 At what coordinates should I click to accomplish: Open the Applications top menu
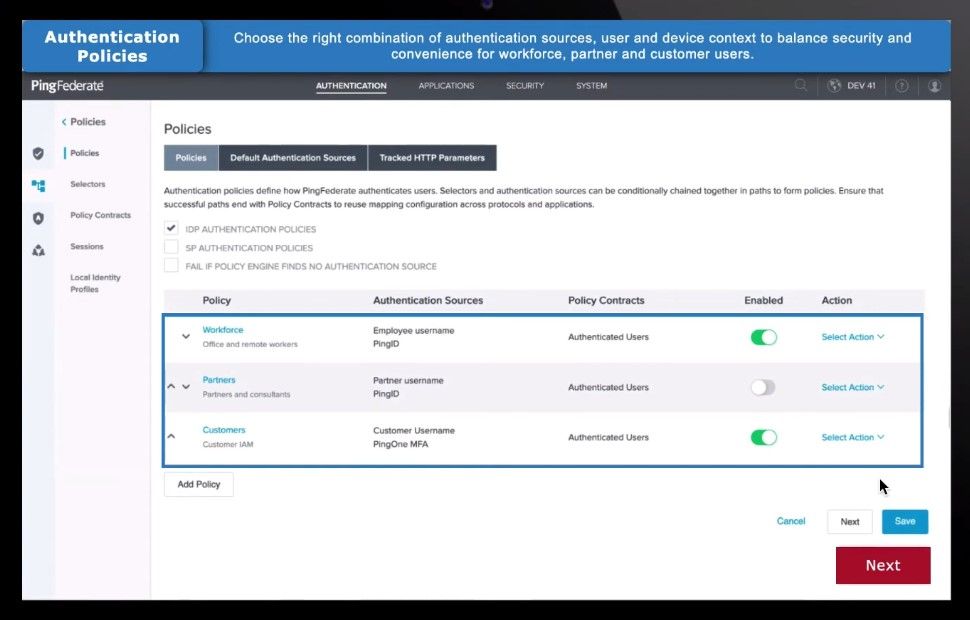(446, 86)
